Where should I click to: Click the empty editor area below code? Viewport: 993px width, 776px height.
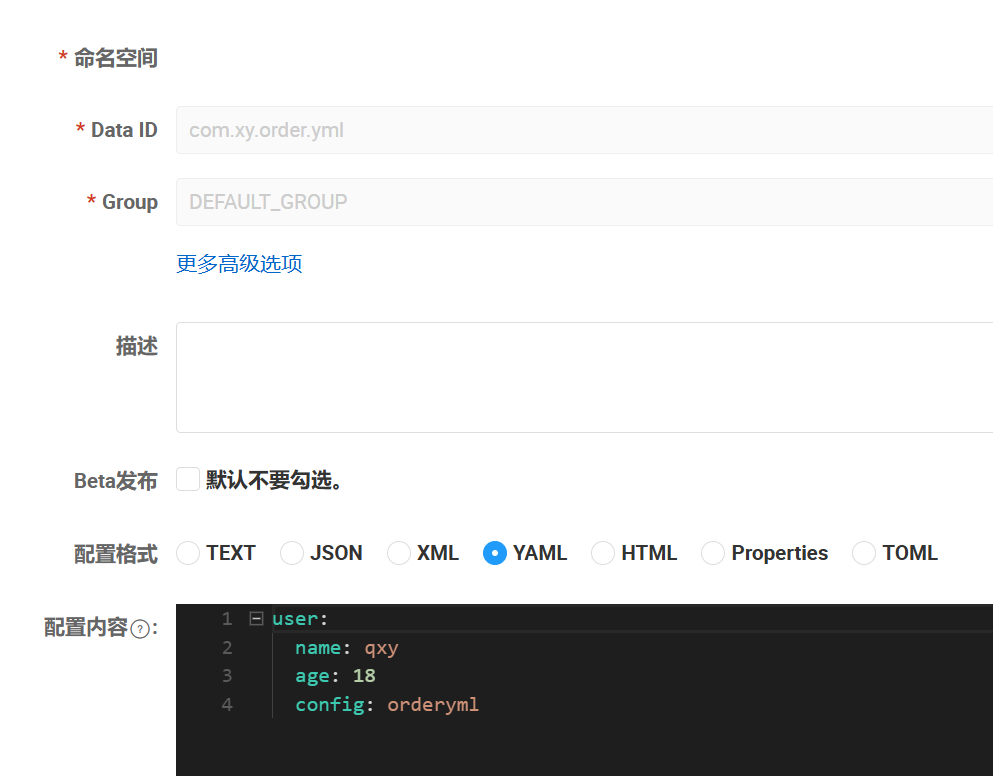pyautogui.click(x=585, y=747)
